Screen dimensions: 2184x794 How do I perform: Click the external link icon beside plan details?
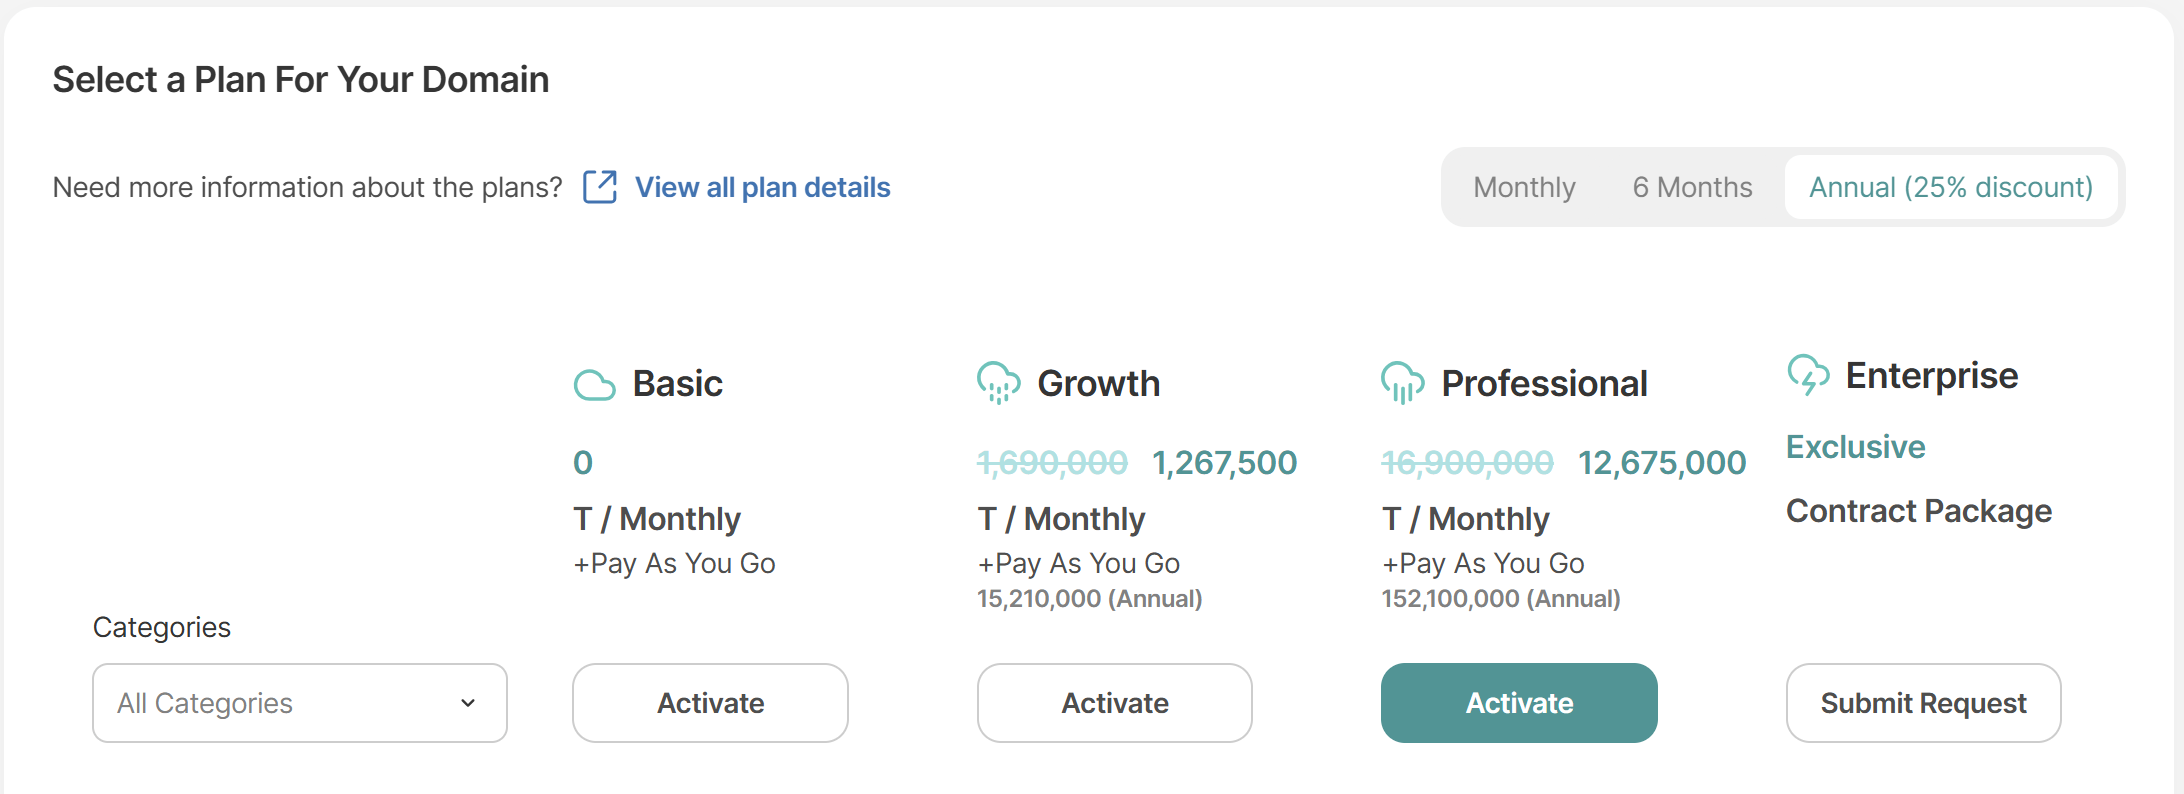(x=600, y=187)
